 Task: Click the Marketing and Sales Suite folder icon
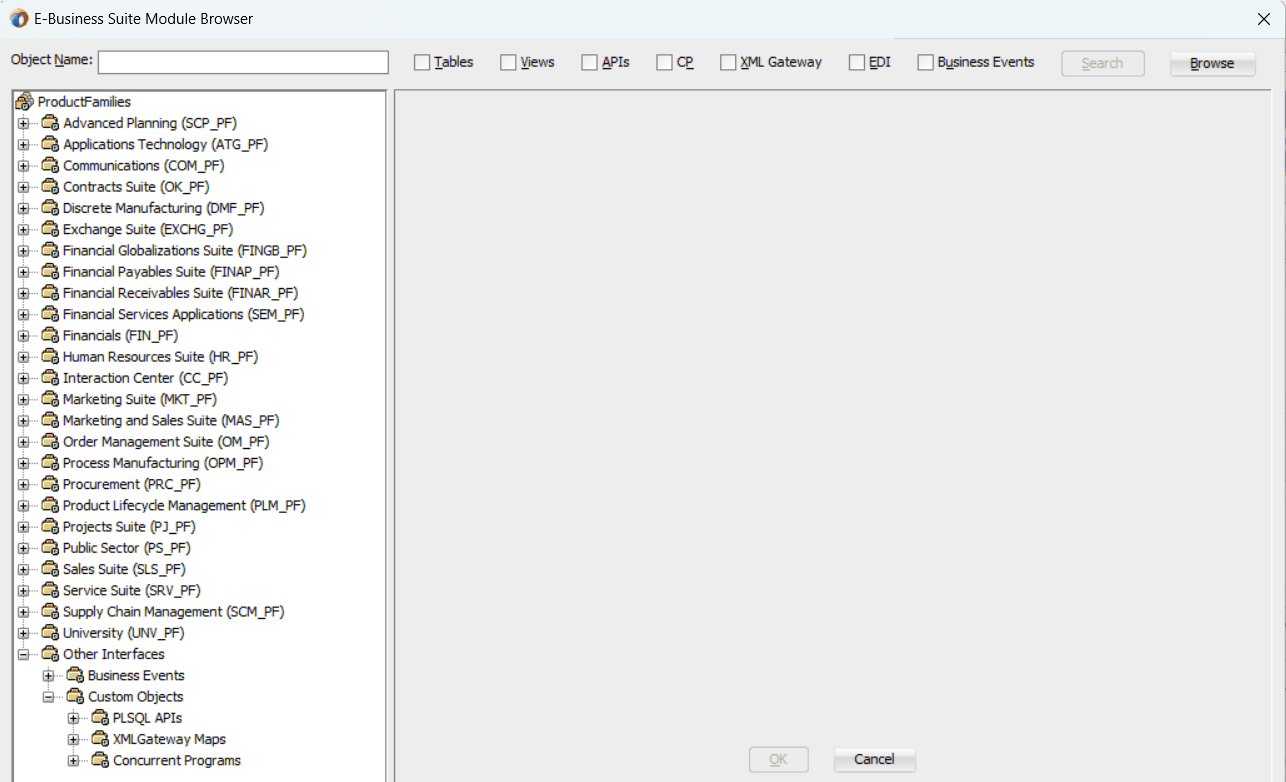click(x=50, y=421)
